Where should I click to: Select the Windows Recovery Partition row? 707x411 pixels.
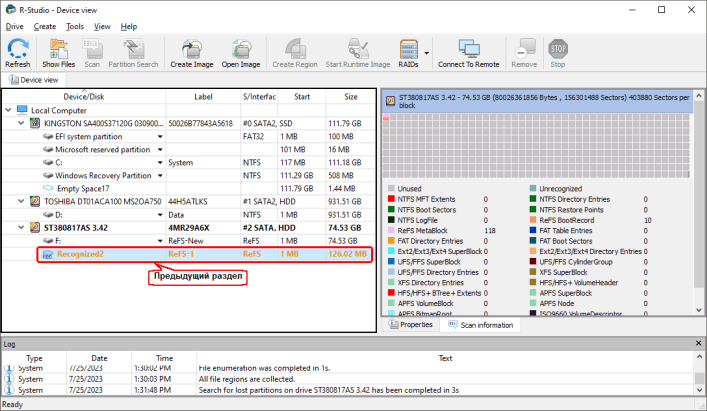pos(189,176)
